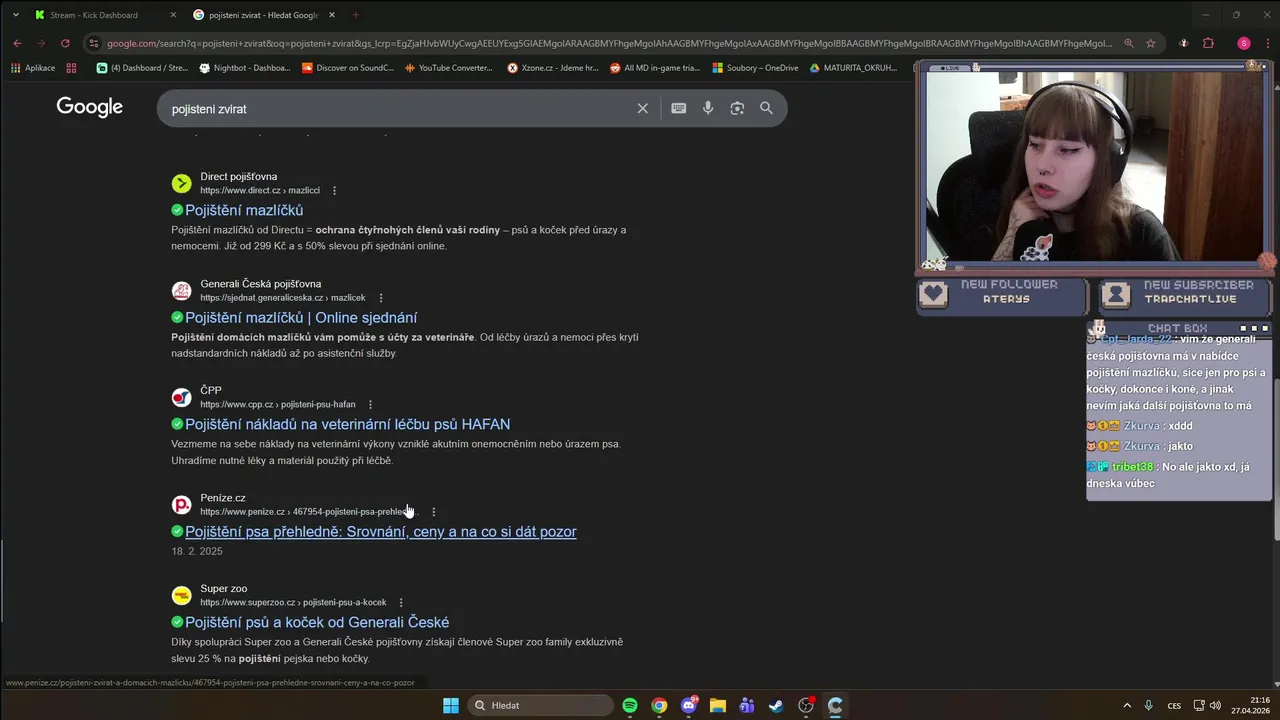Viewport: 1280px width, 720px height.
Task: Open more options for ČPP result
Action: click(370, 405)
